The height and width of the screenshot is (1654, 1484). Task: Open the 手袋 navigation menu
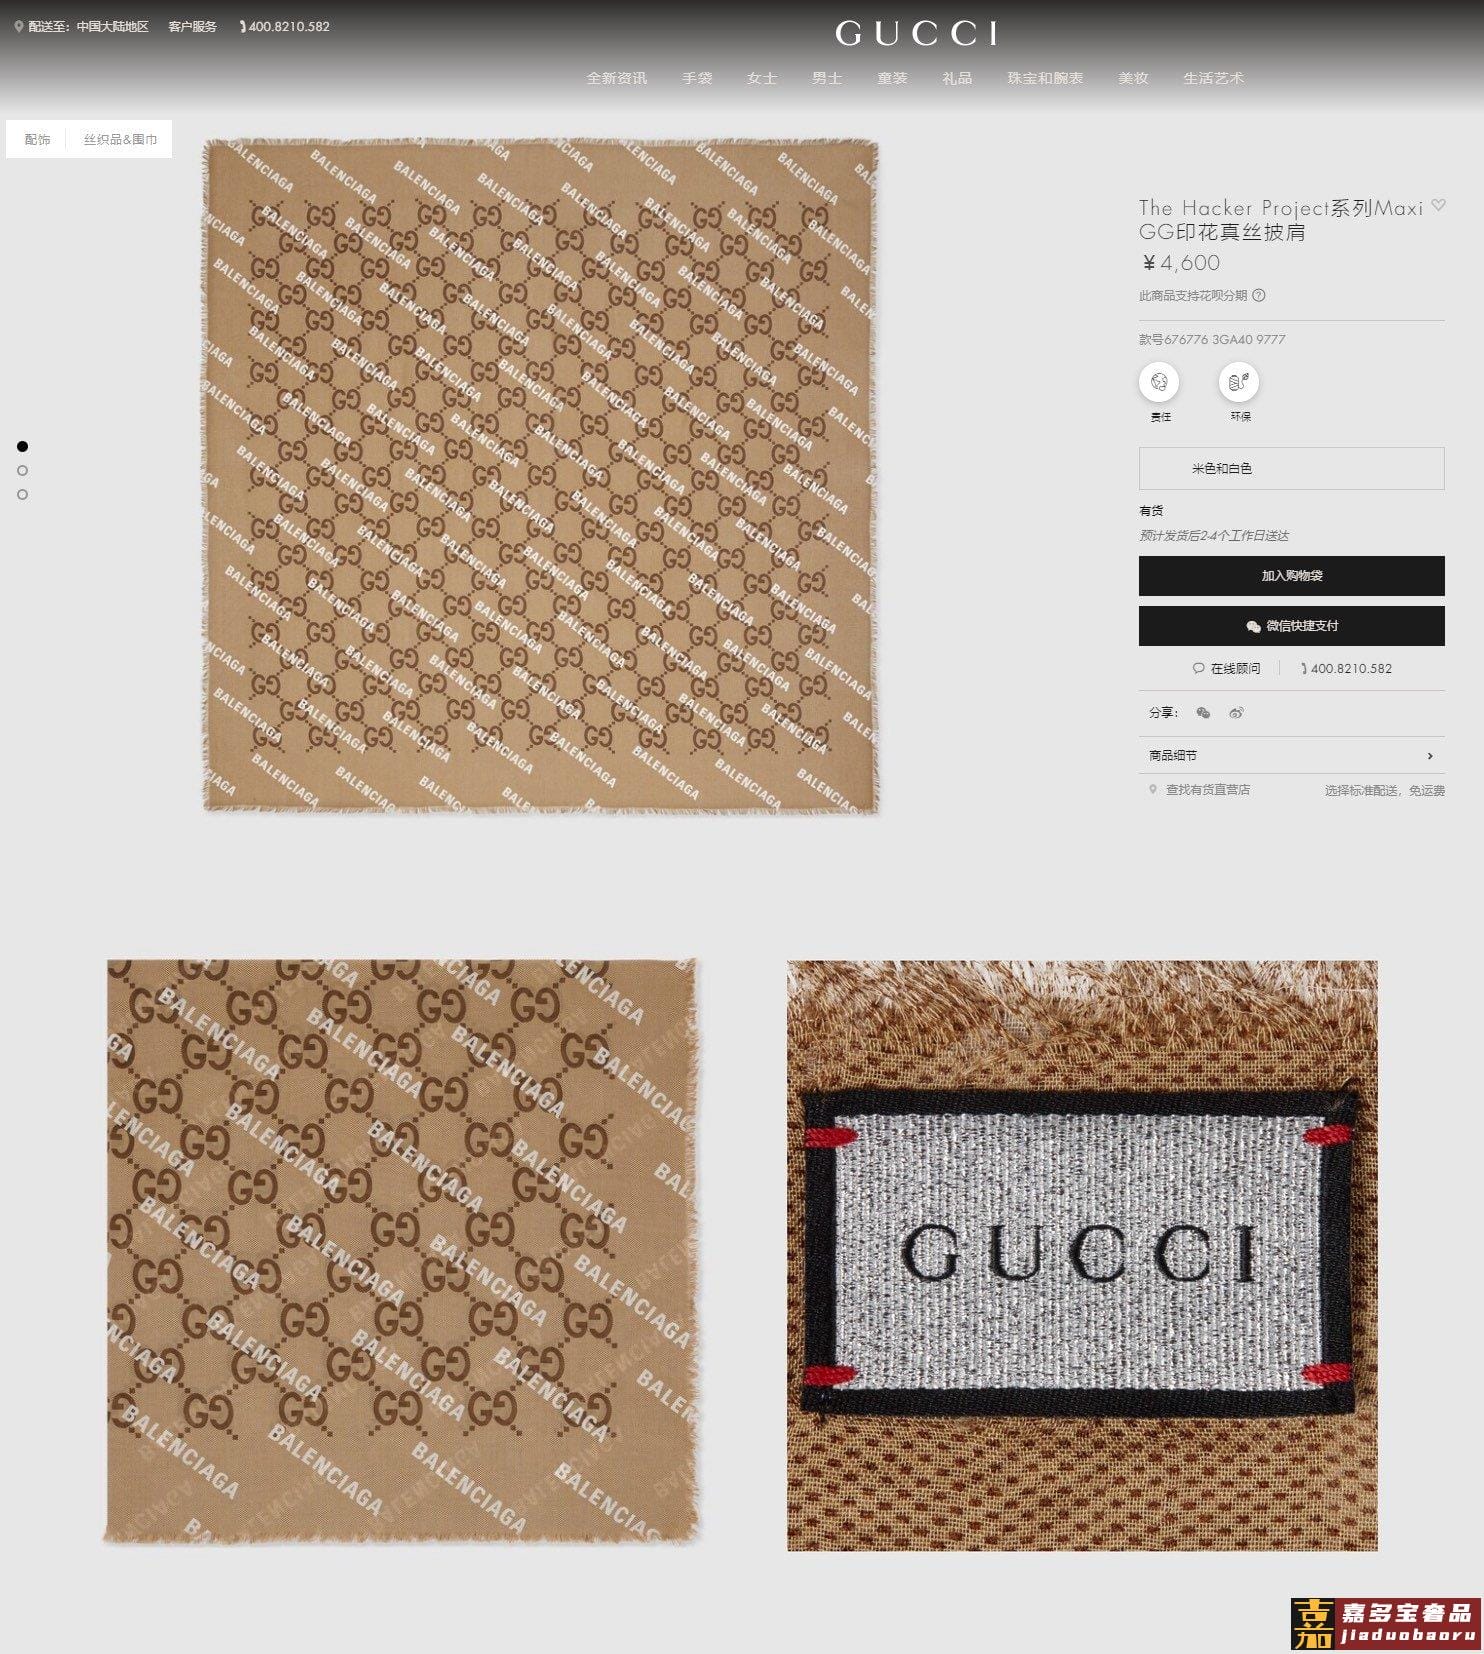(x=697, y=78)
